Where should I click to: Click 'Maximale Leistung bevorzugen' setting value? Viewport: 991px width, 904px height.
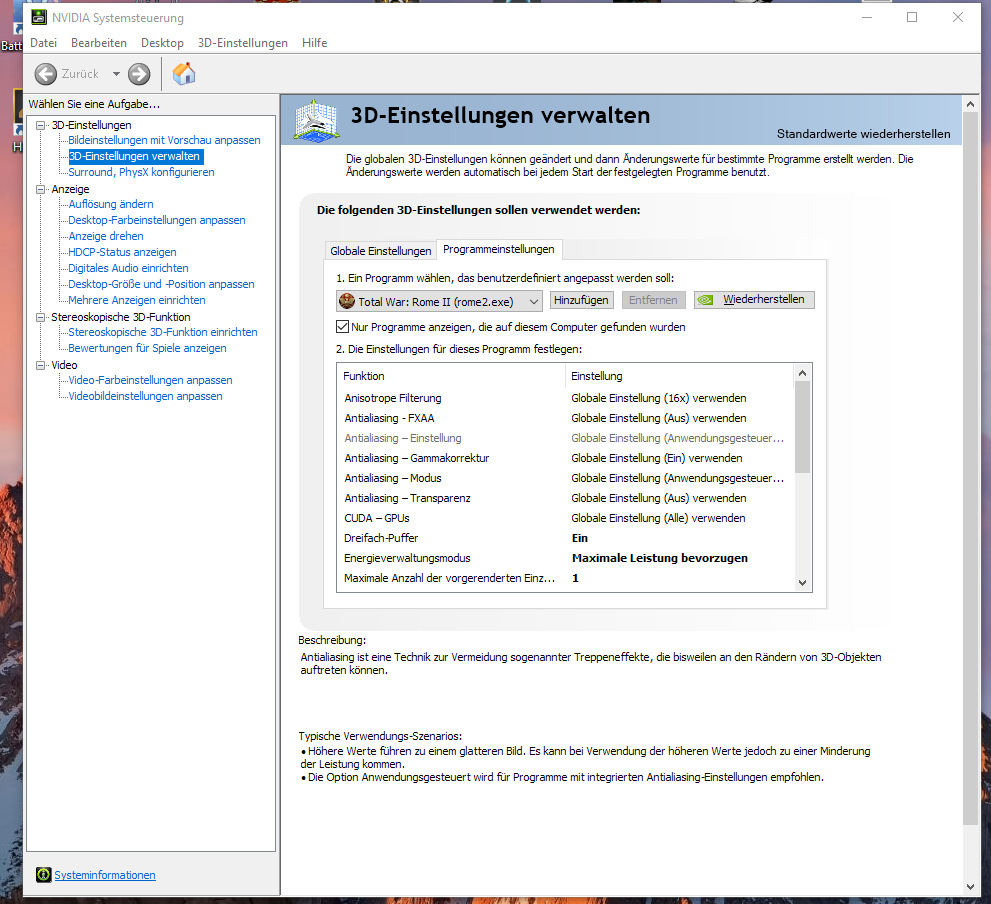[x=660, y=558]
